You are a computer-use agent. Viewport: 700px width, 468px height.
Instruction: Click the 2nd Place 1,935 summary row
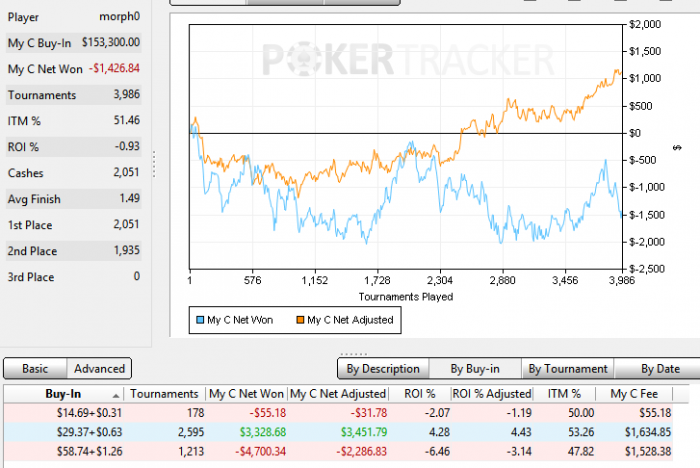[74, 251]
